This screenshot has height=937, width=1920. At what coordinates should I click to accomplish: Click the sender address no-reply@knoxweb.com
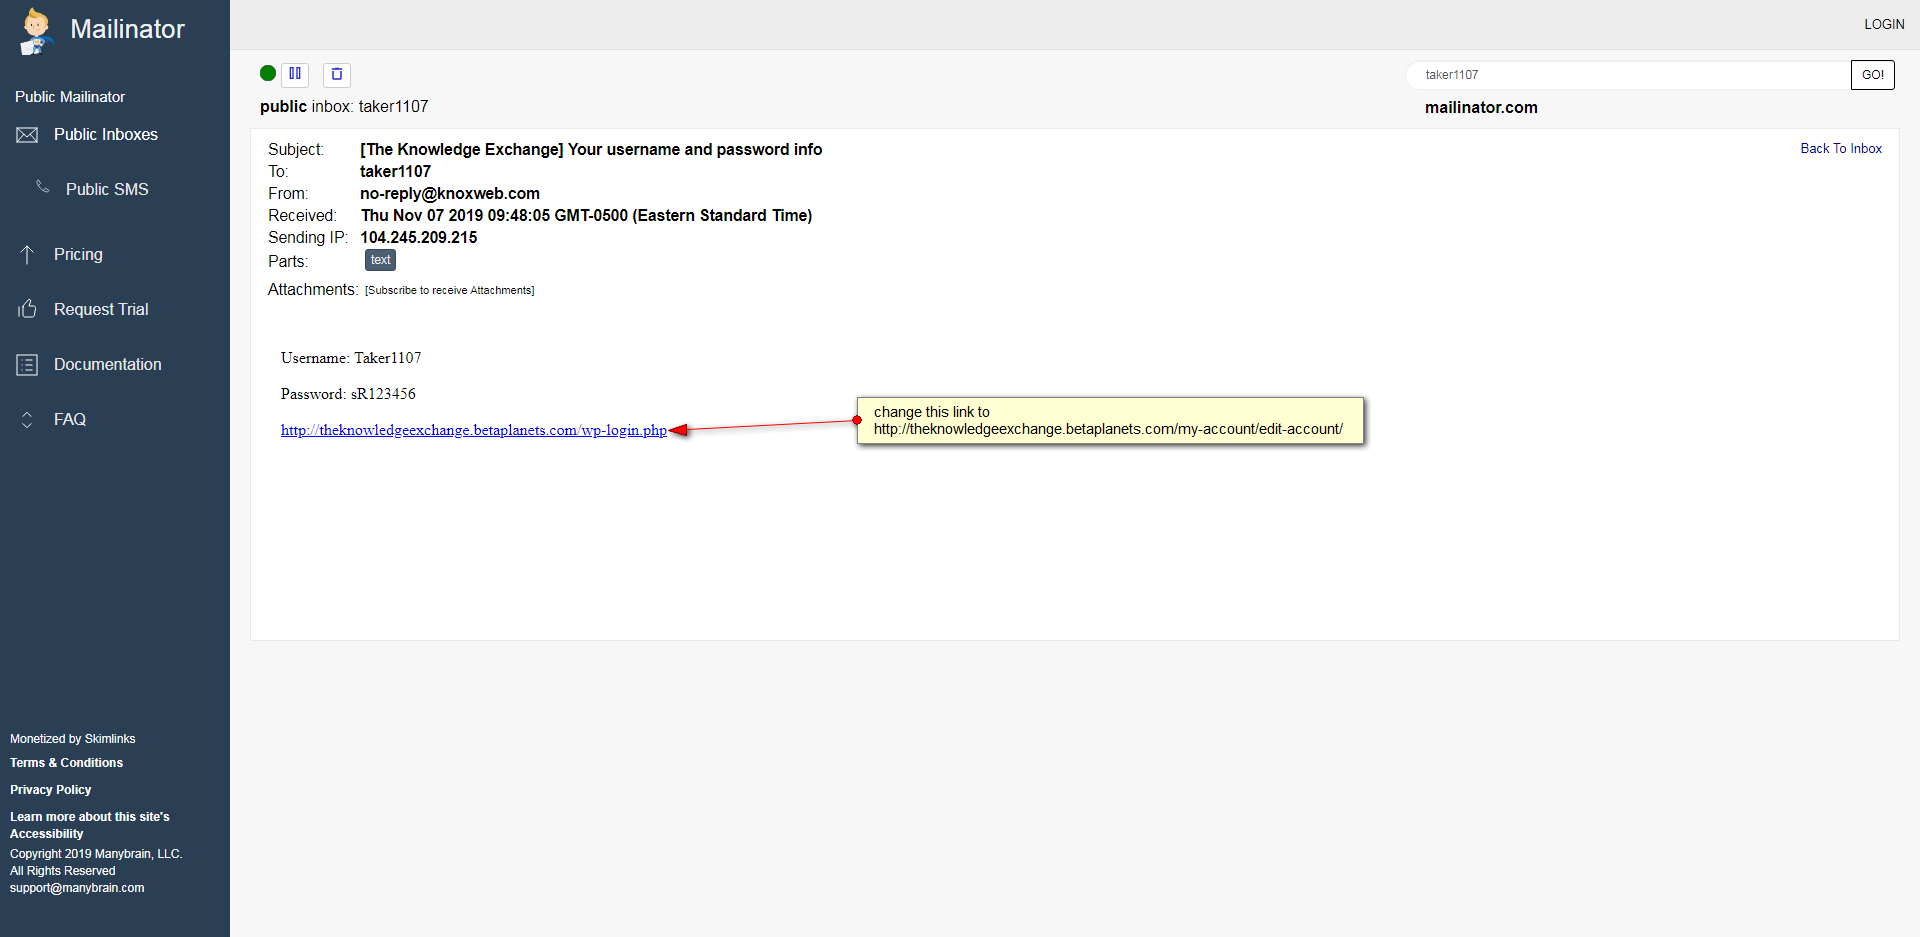point(450,194)
